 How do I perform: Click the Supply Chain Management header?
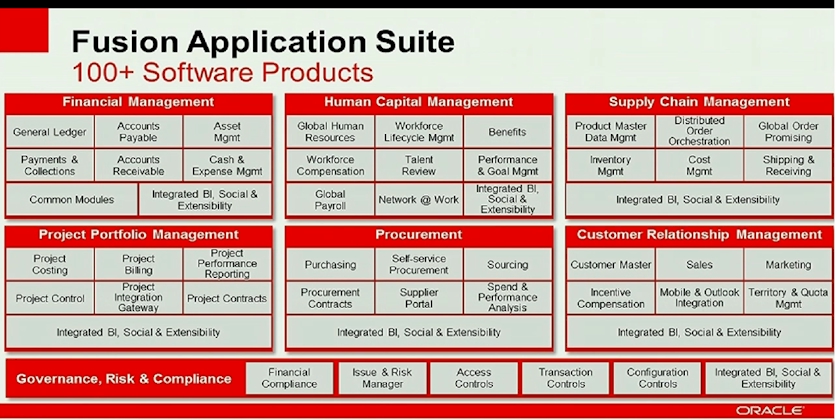[699, 102]
